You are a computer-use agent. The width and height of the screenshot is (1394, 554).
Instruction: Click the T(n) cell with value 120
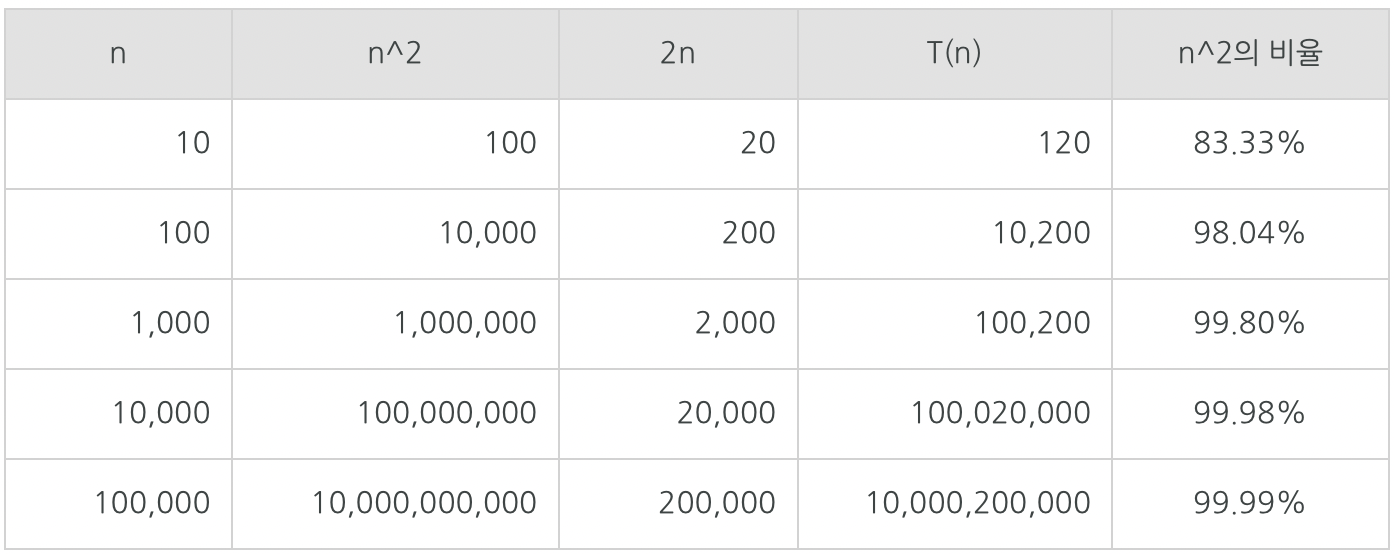(x=1058, y=144)
